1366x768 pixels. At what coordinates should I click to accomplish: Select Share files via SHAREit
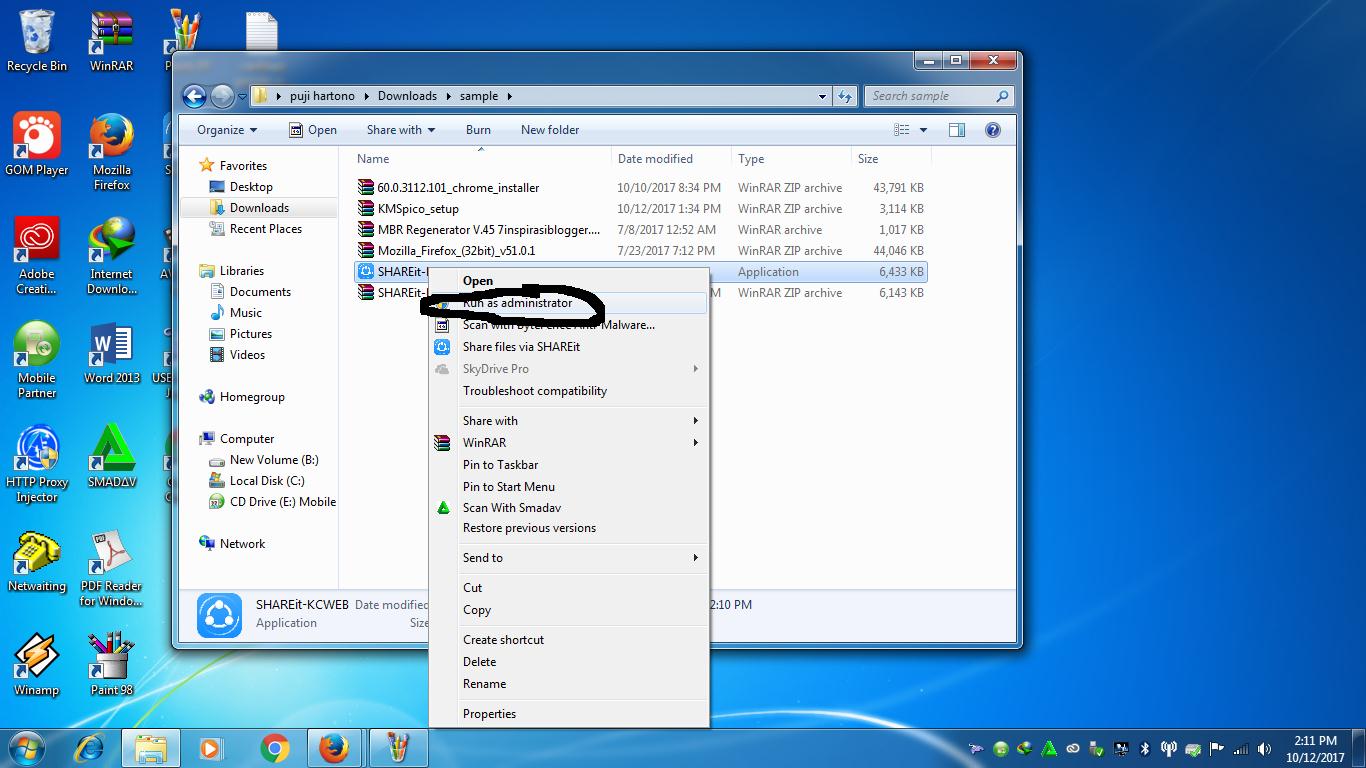(x=568, y=347)
